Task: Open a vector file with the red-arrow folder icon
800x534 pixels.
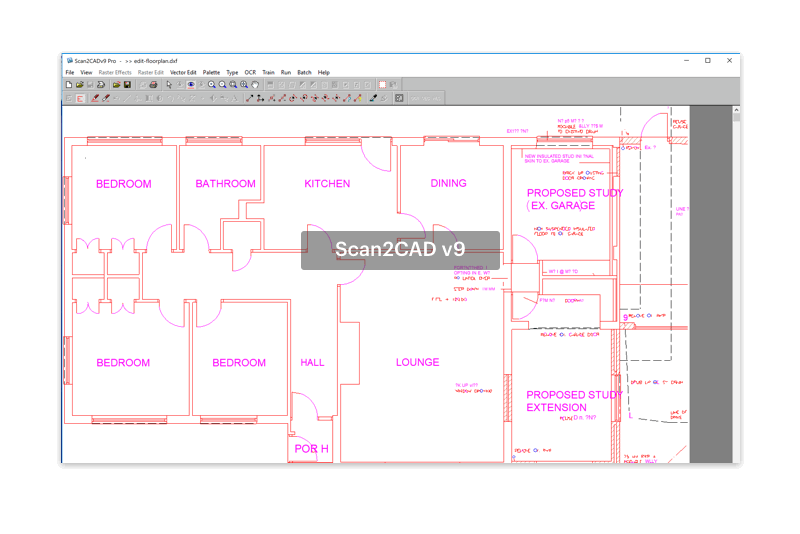Action: 117,85
